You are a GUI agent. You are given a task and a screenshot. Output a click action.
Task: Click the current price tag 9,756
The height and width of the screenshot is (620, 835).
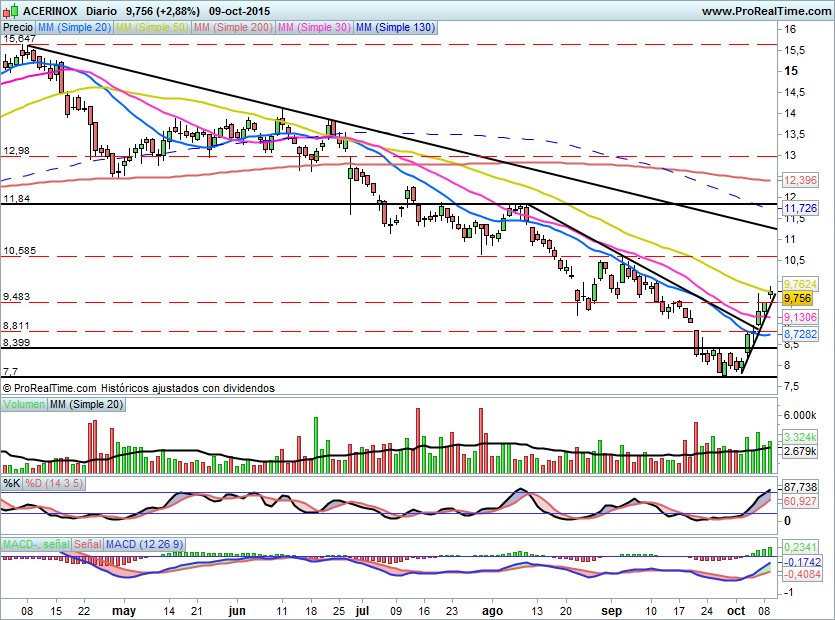[x=797, y=298]
